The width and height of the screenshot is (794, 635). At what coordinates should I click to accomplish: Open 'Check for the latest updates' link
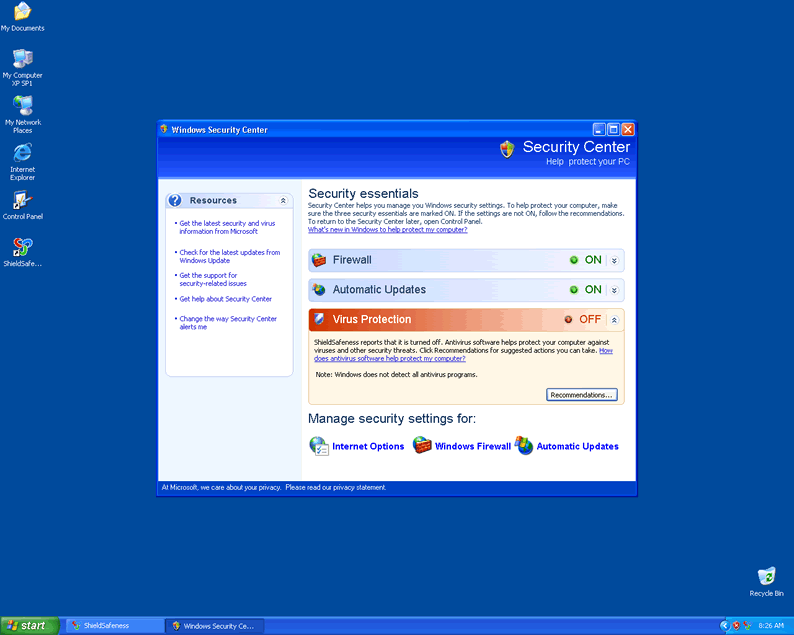coord(229,256)
